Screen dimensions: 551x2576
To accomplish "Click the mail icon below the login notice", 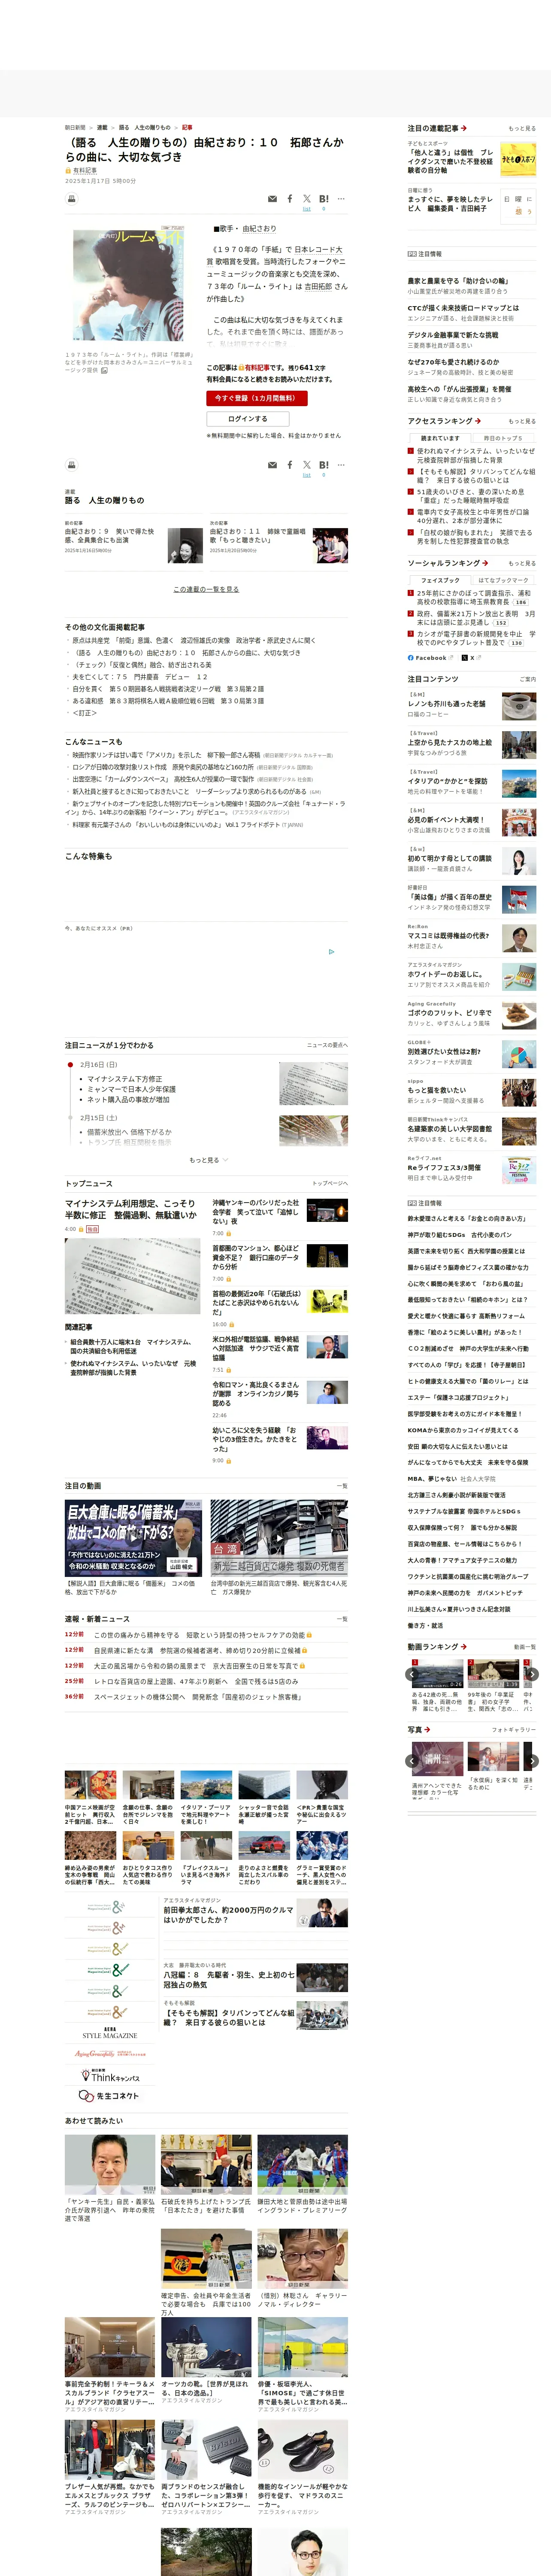I will coord(273,465).
